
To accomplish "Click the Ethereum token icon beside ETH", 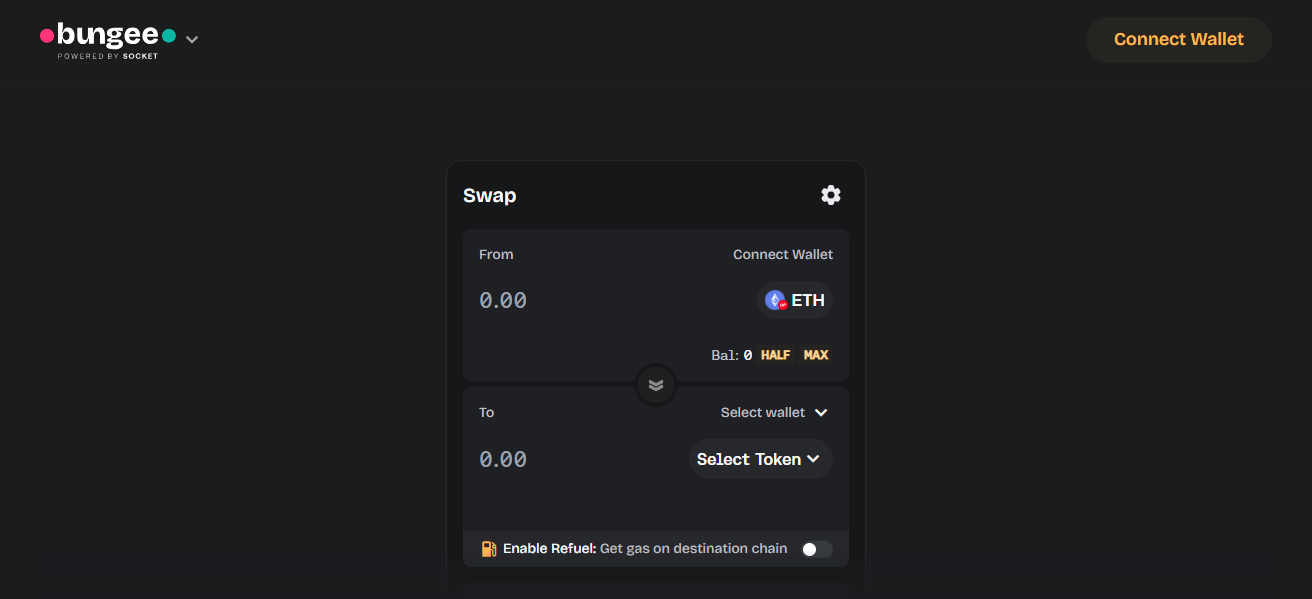I will (773, 299).
